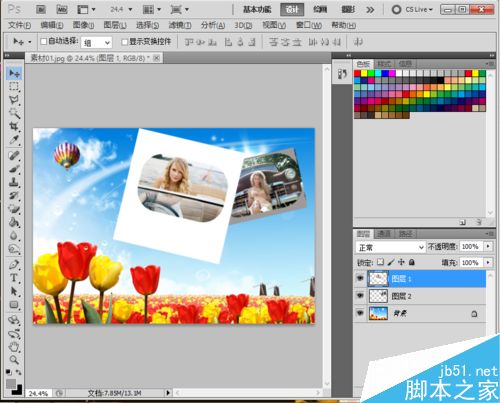This screenshot has width=500, height=403.
Task: Toggle lock image pixels brush icon
Action: (x=391, y=262)
